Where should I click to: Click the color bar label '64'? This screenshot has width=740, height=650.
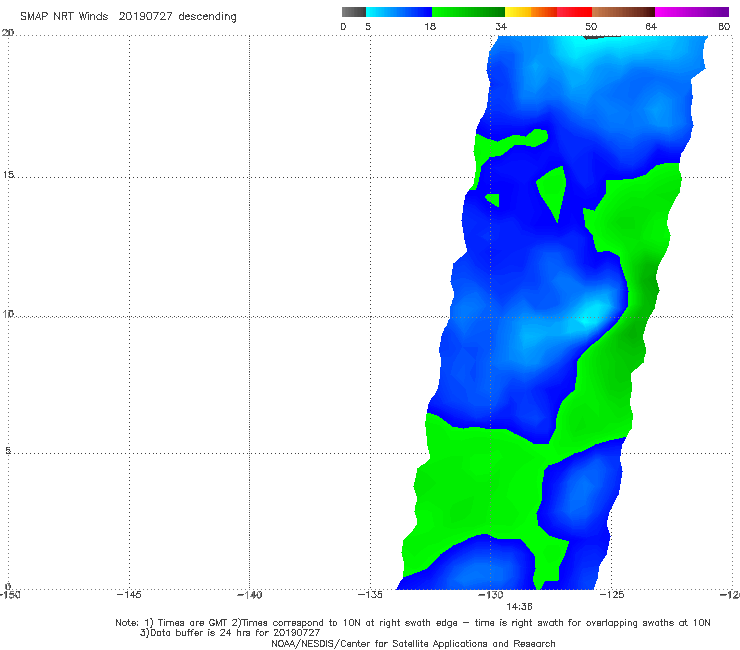tap(651, 27)
